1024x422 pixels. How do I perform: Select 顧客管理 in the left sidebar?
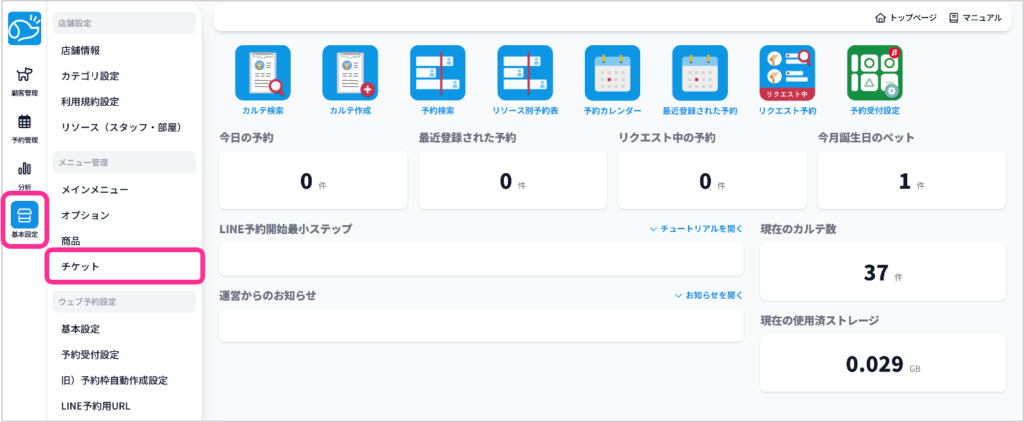tap(24, 80)
